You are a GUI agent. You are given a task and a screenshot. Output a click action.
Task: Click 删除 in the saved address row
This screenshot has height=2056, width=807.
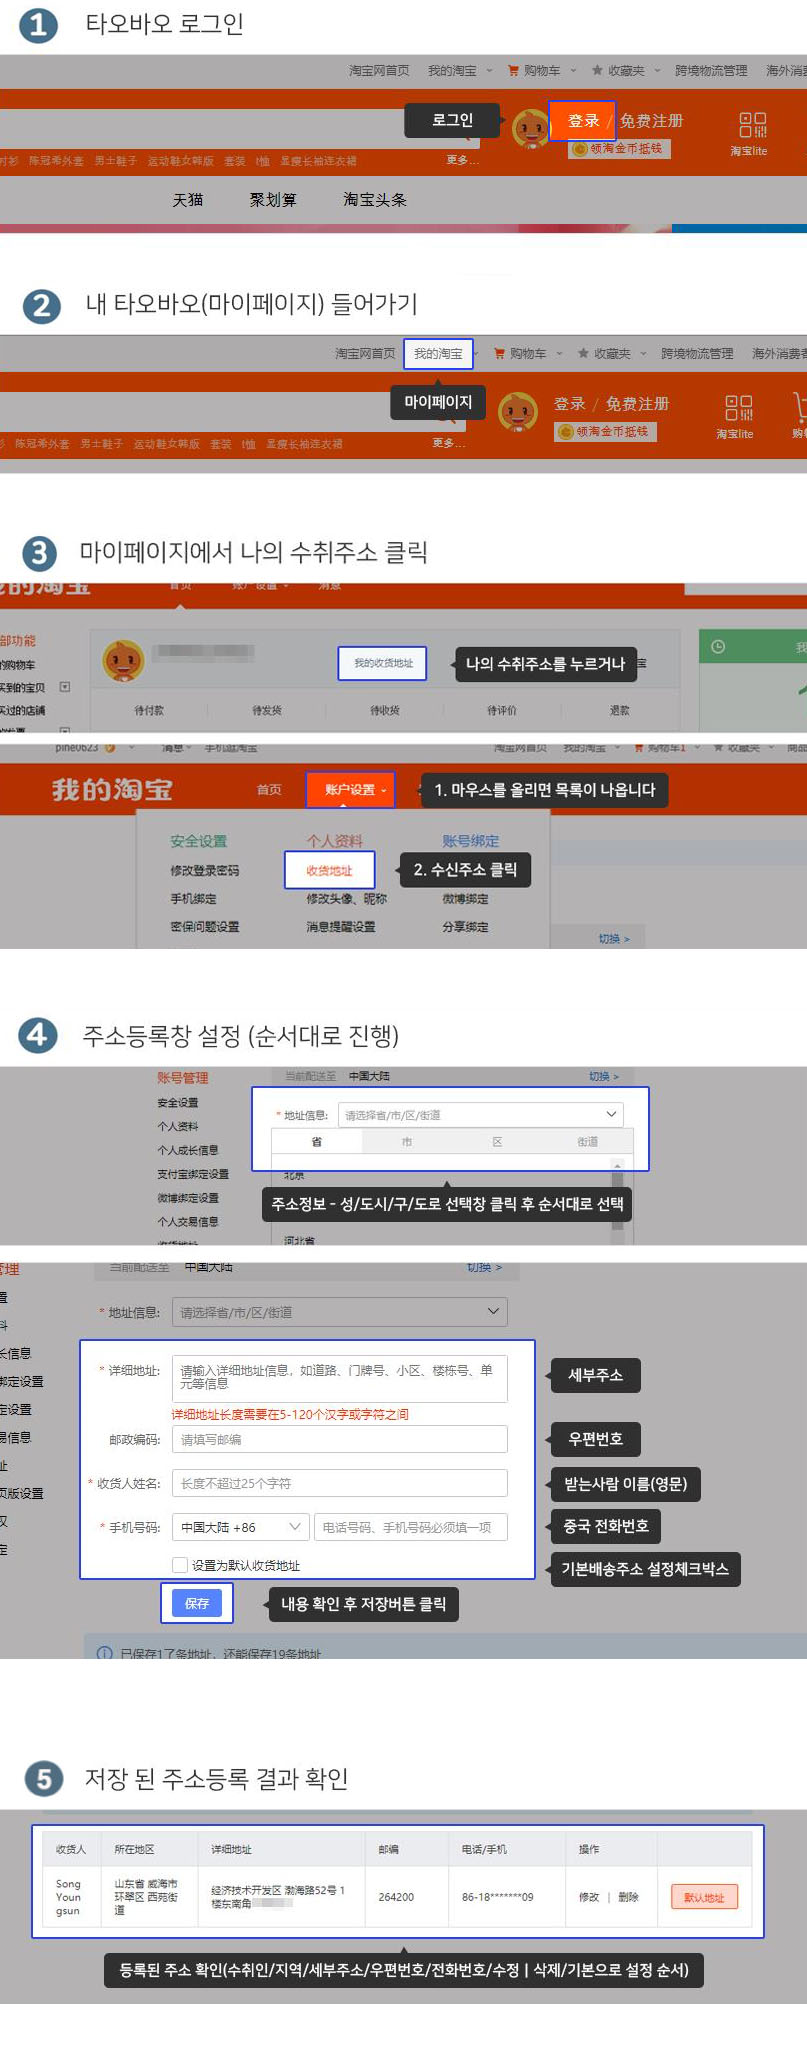pyautogui.click(x=628, y=1897)
